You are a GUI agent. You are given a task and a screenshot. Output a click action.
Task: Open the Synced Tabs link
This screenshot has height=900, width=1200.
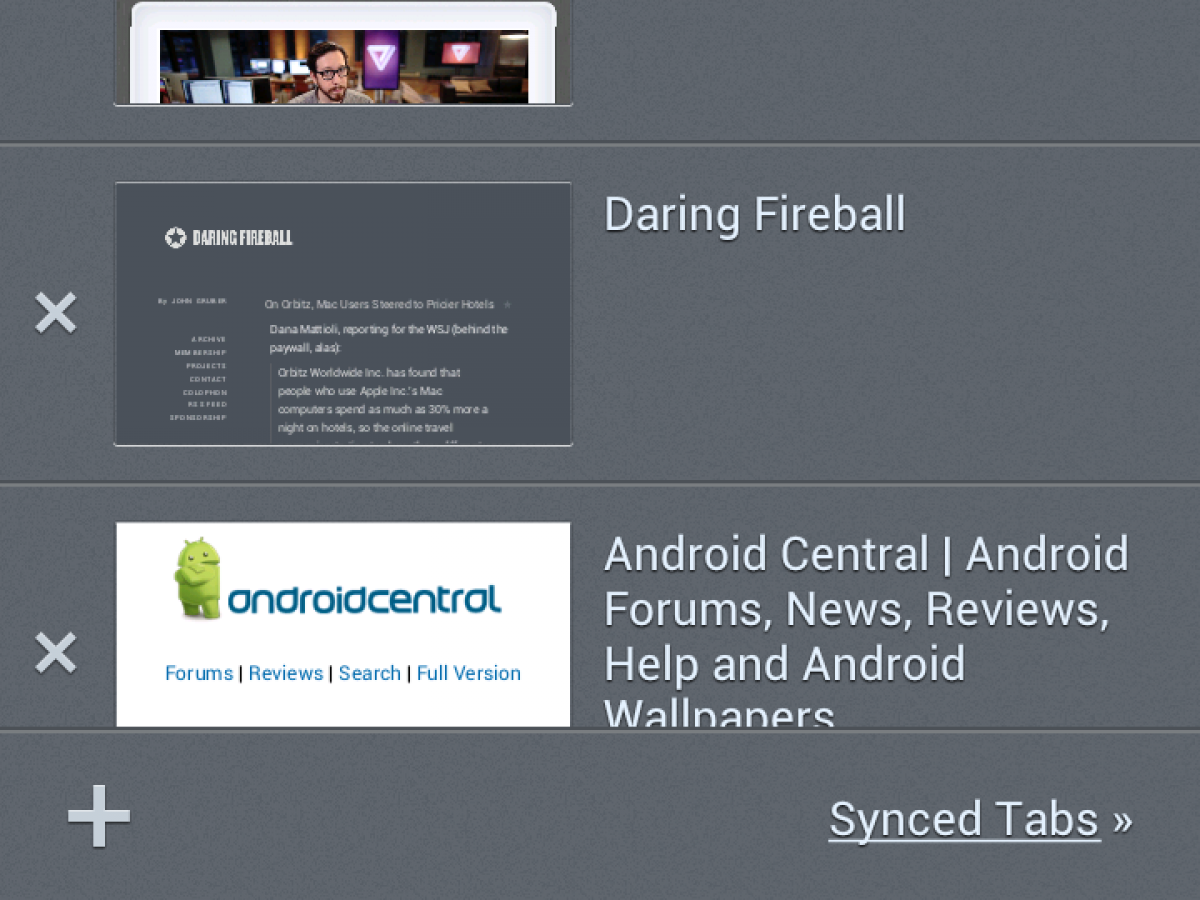click(964, 820)
